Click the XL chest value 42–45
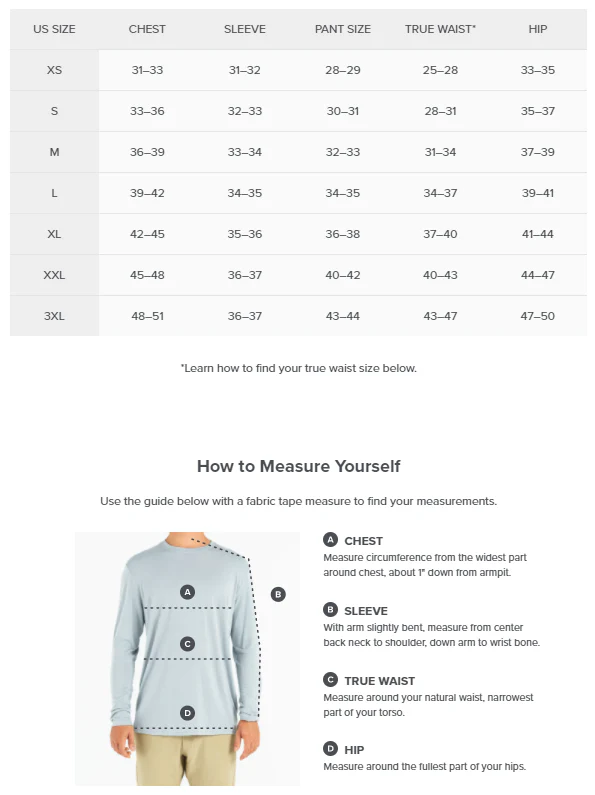The width and height of the screenshot is (595, 795). [x=147, y=234]
